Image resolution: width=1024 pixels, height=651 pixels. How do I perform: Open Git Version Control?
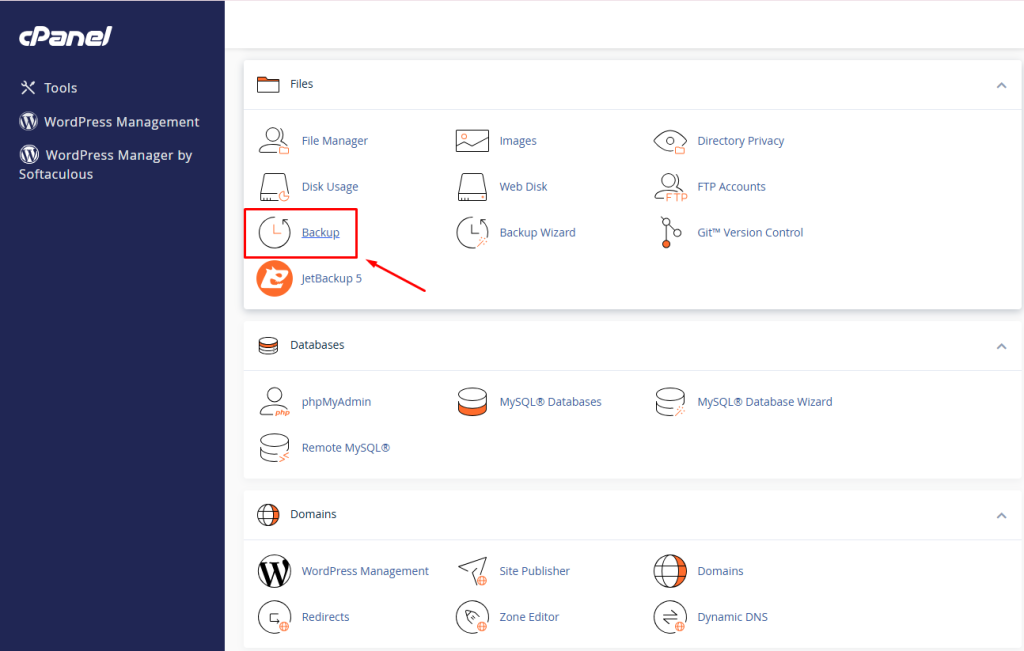pyautogui.click(x=749, y=232)
